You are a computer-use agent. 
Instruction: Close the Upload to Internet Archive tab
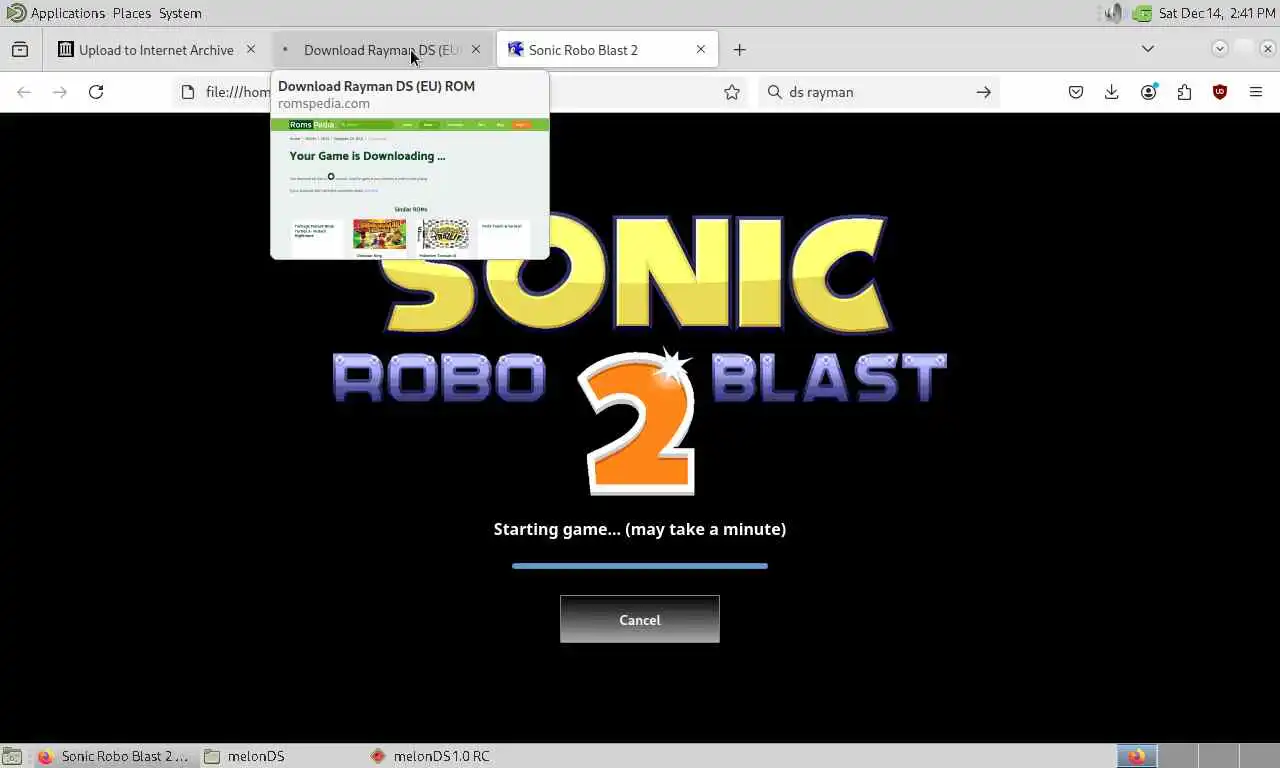pyautogui.click(x=250, y=50)
